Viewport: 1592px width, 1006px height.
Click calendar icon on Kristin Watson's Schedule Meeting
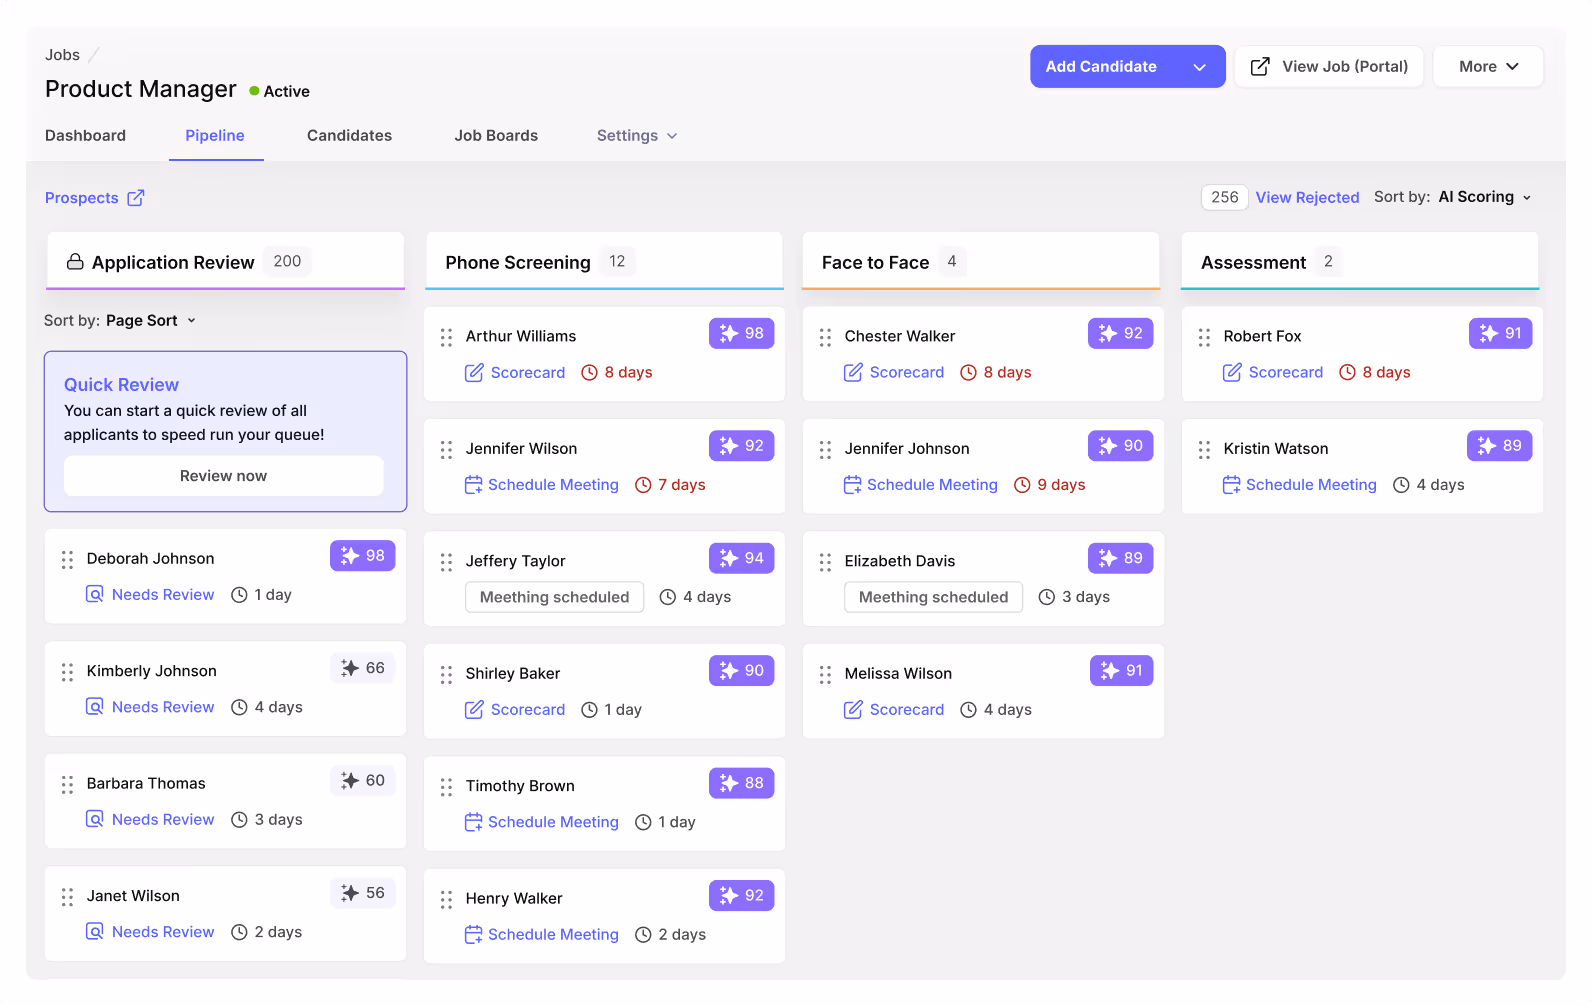point(1231,485)
